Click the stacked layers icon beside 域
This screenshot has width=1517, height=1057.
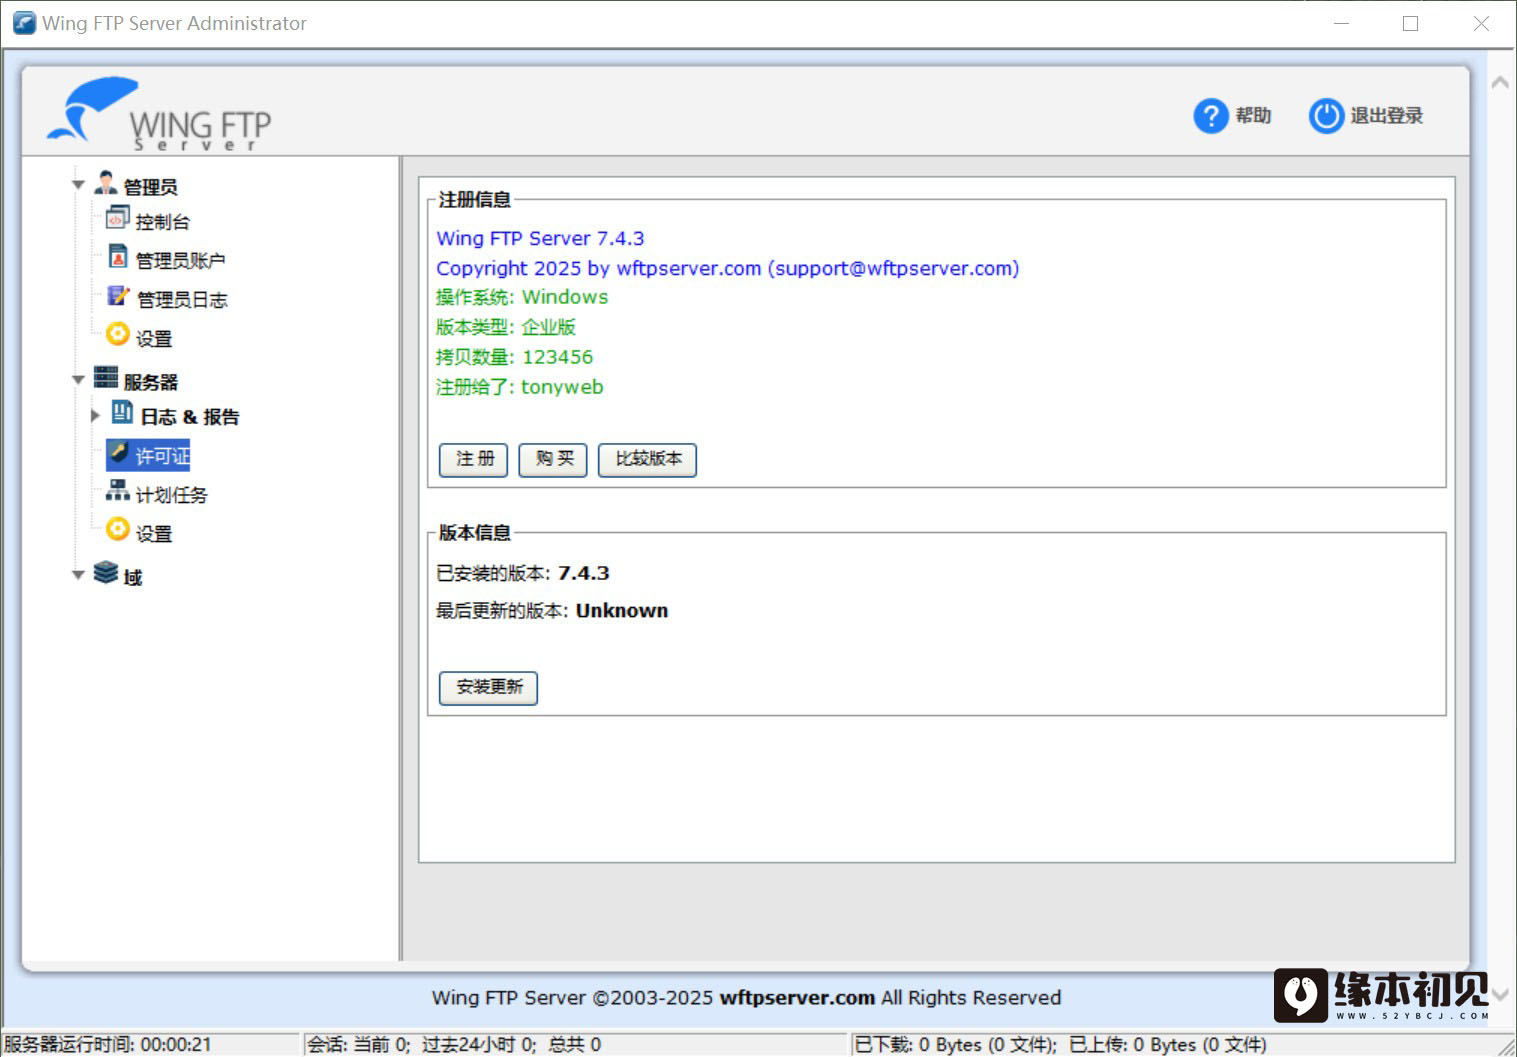point(106,572)
